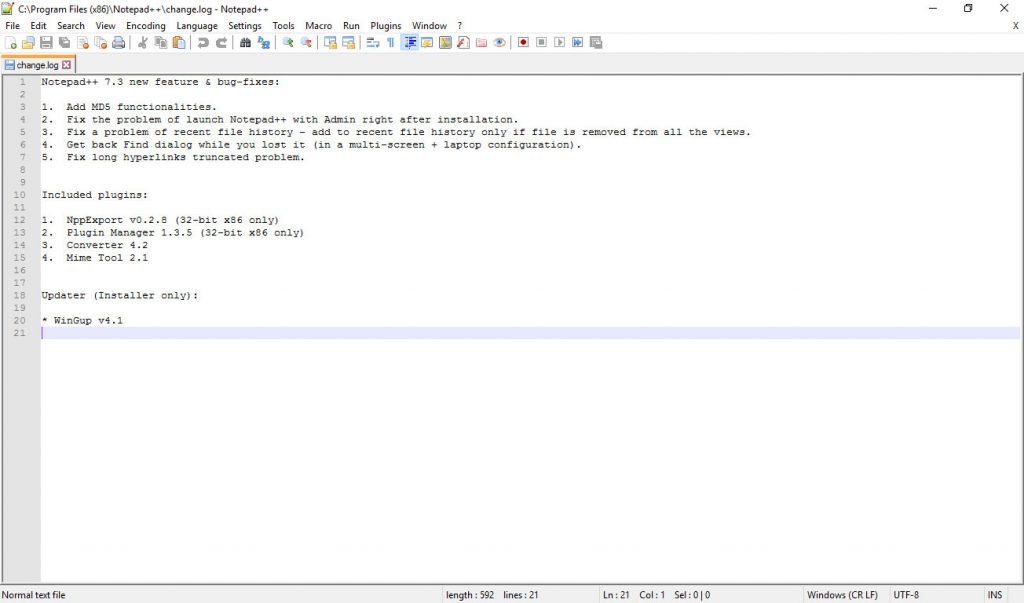The width and height of the screenshot is (1024, 603).
Task: Open the Macro menu
Action: tap(318, 25)
